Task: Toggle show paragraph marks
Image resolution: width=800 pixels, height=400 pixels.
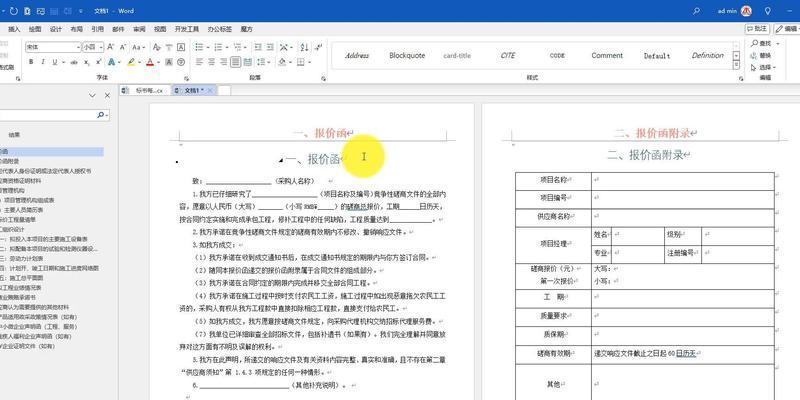Action: tap(318, 47)
